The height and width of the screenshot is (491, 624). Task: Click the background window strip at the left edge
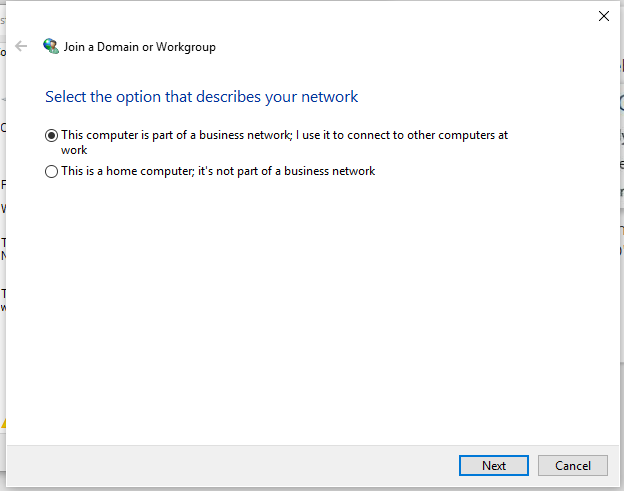[3, 350]
